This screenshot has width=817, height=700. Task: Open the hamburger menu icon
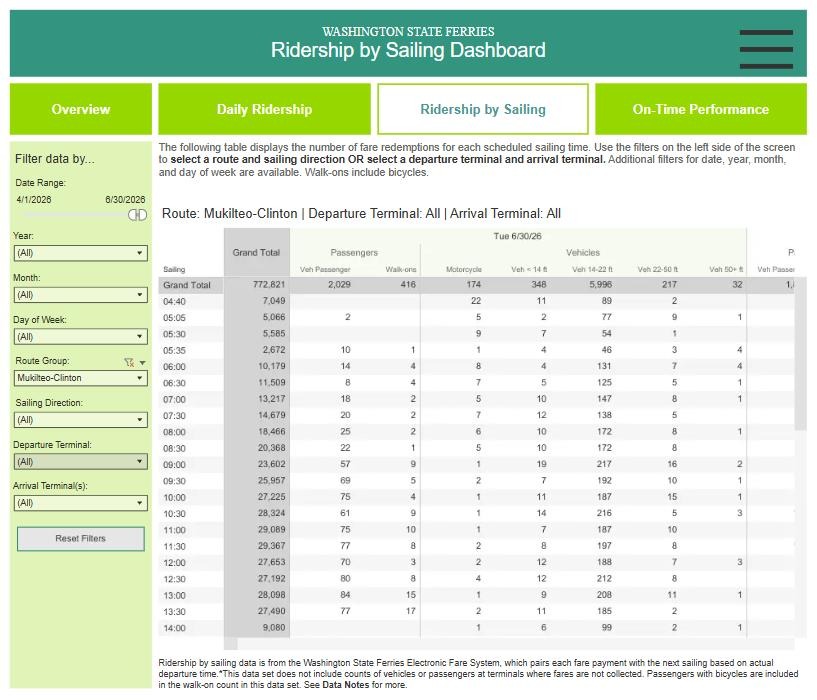point(766,49)
